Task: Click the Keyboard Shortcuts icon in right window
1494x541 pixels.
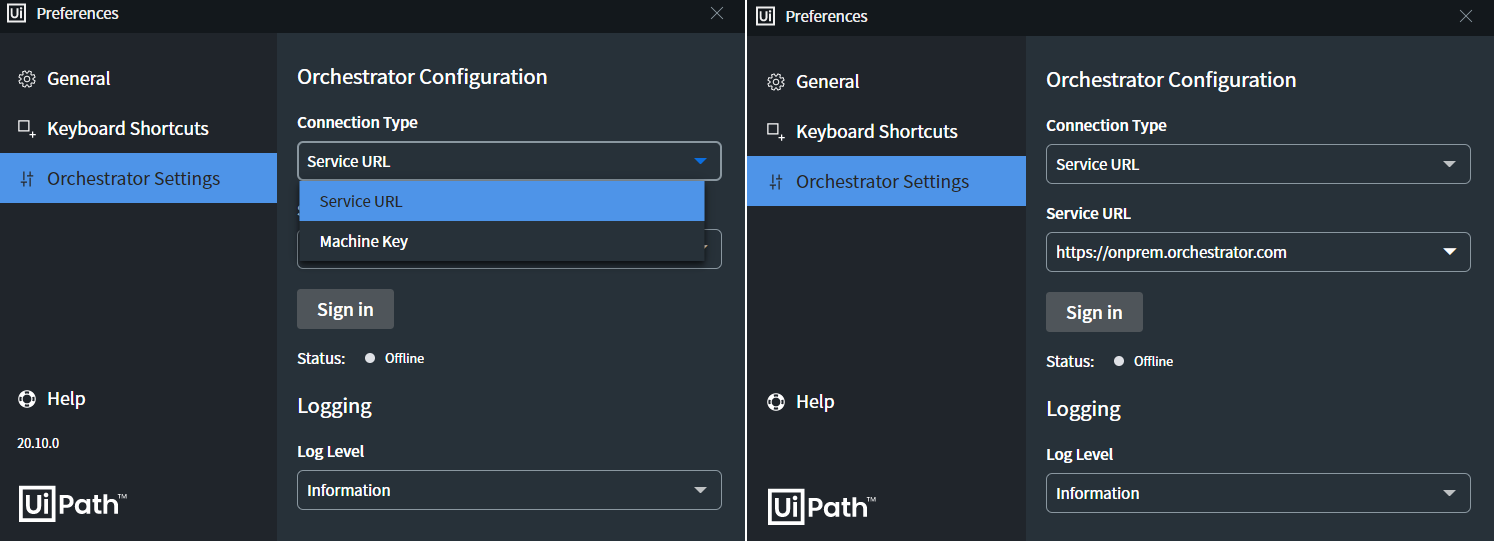Action: 776,132
